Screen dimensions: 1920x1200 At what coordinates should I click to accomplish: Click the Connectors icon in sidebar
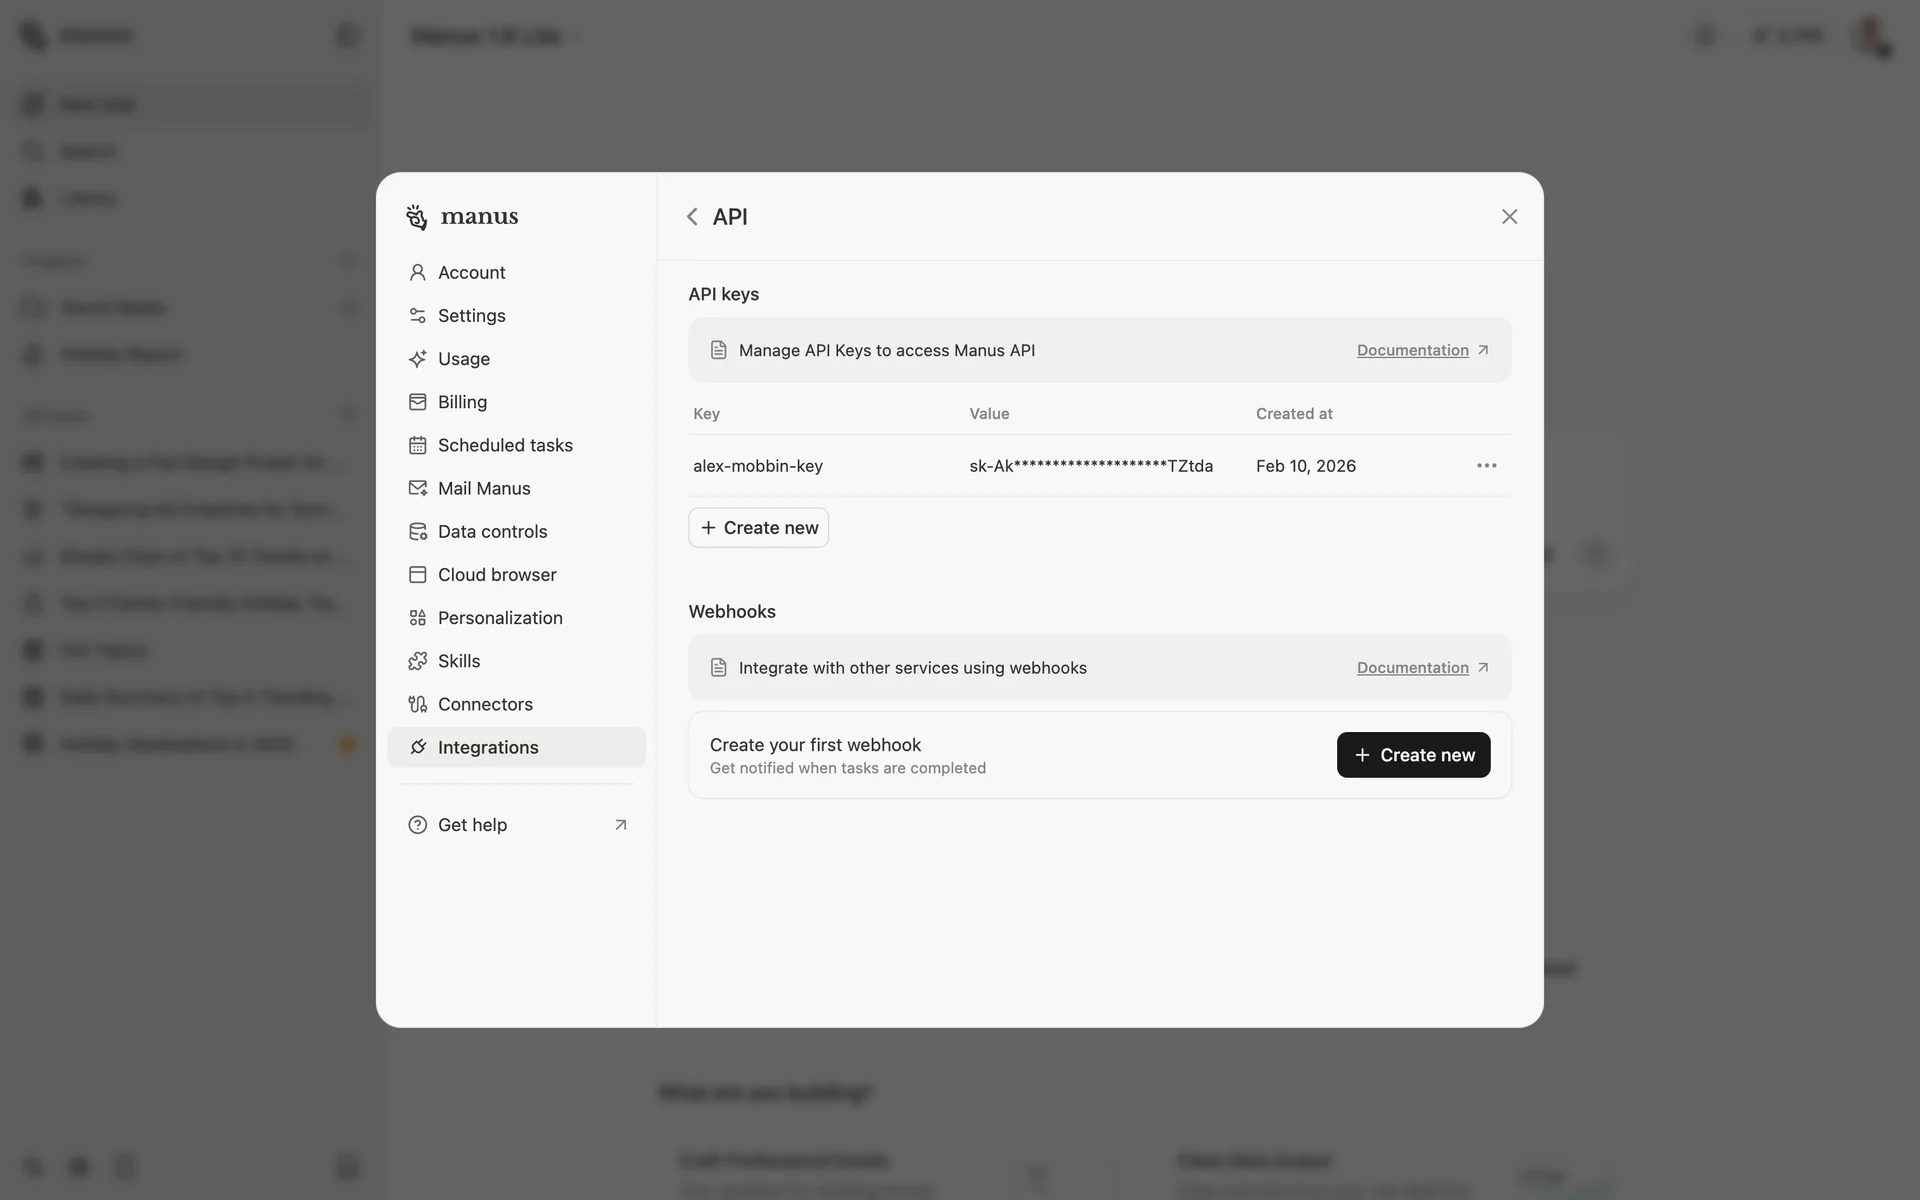click(417, 704)
